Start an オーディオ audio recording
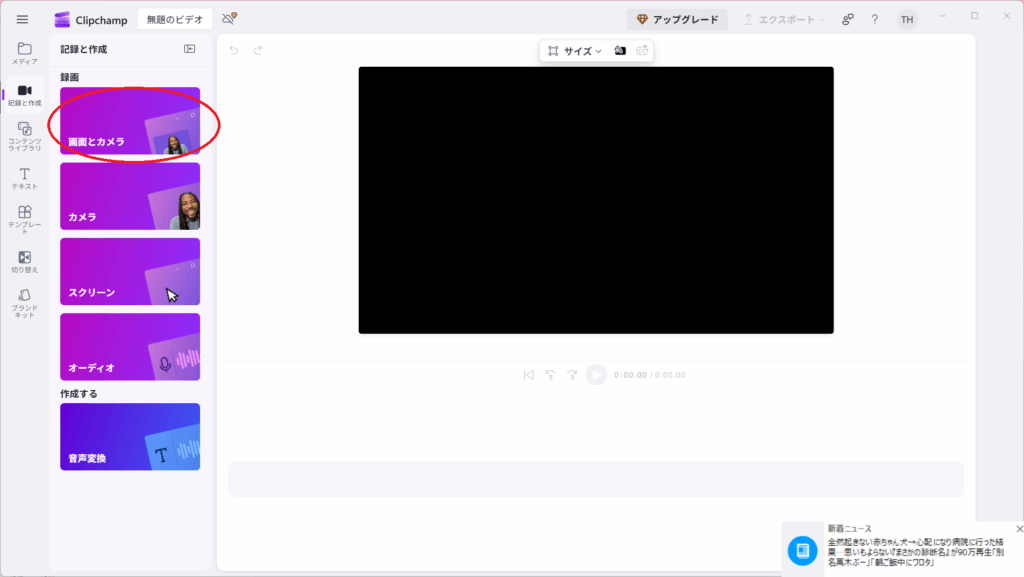The height and width of the screenshot is (577, 1024). point(130,347)
